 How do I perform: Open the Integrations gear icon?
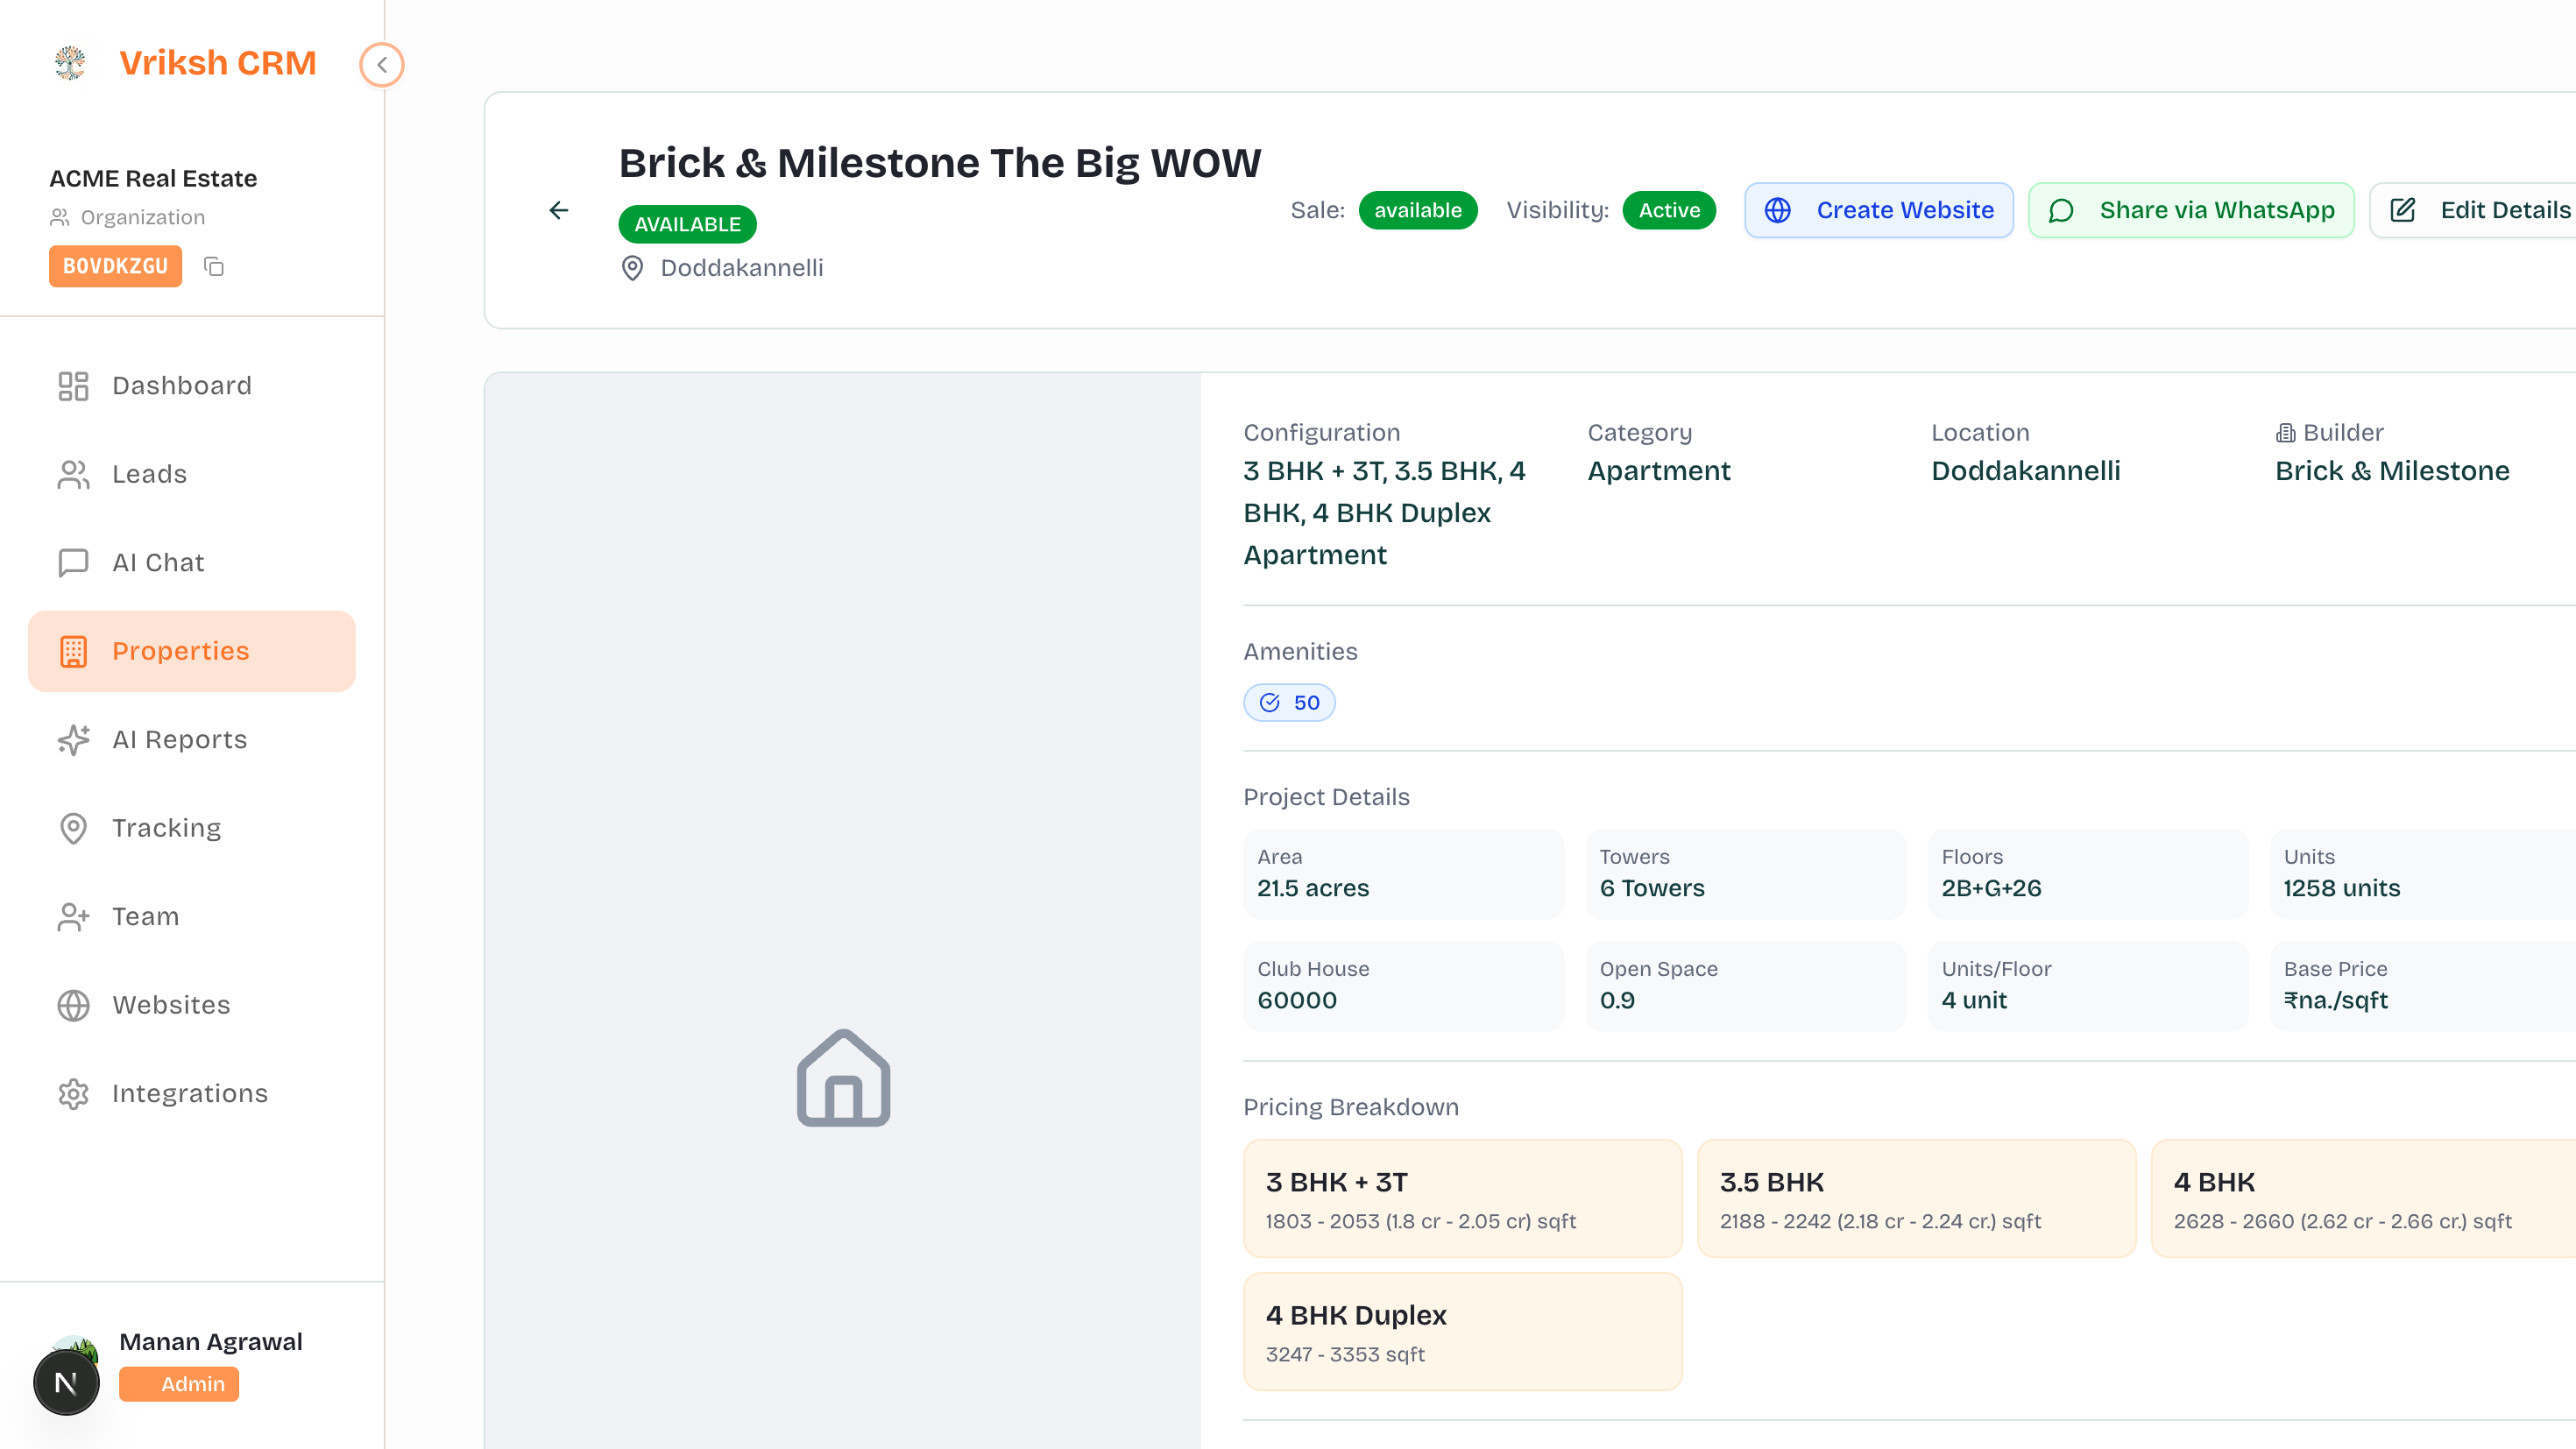(73, 1093)
